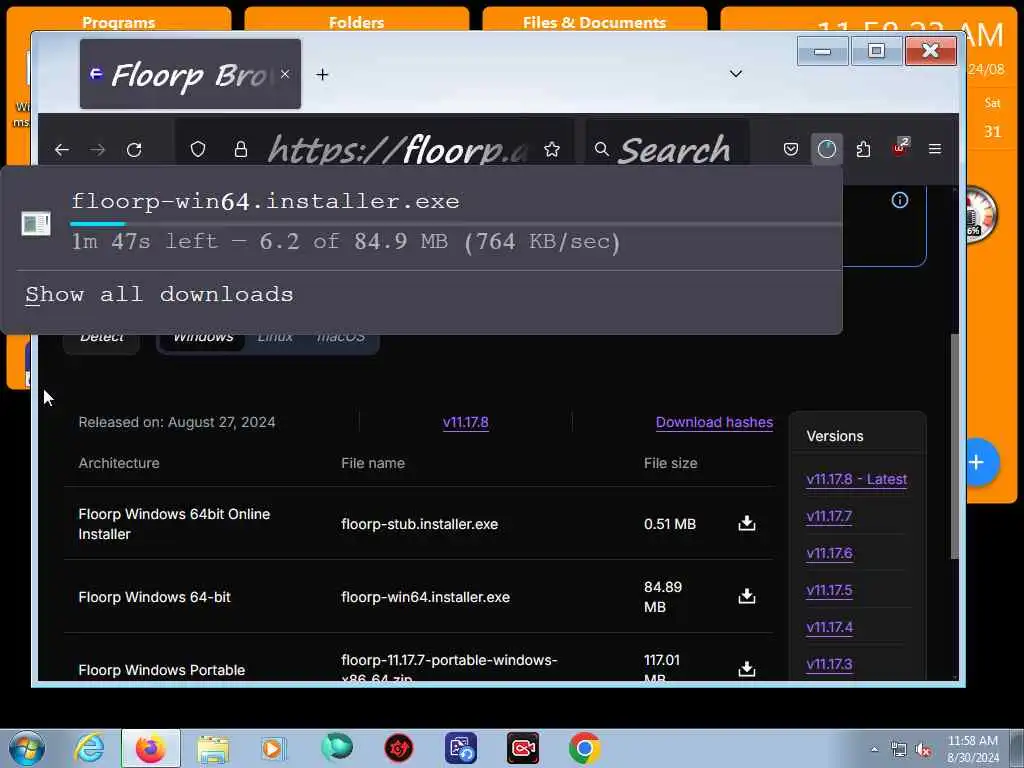The height and width of the screenshot is (768, 1024).
Task: Open the tracking protection shield icon
Action: click(x=198, y=150)
